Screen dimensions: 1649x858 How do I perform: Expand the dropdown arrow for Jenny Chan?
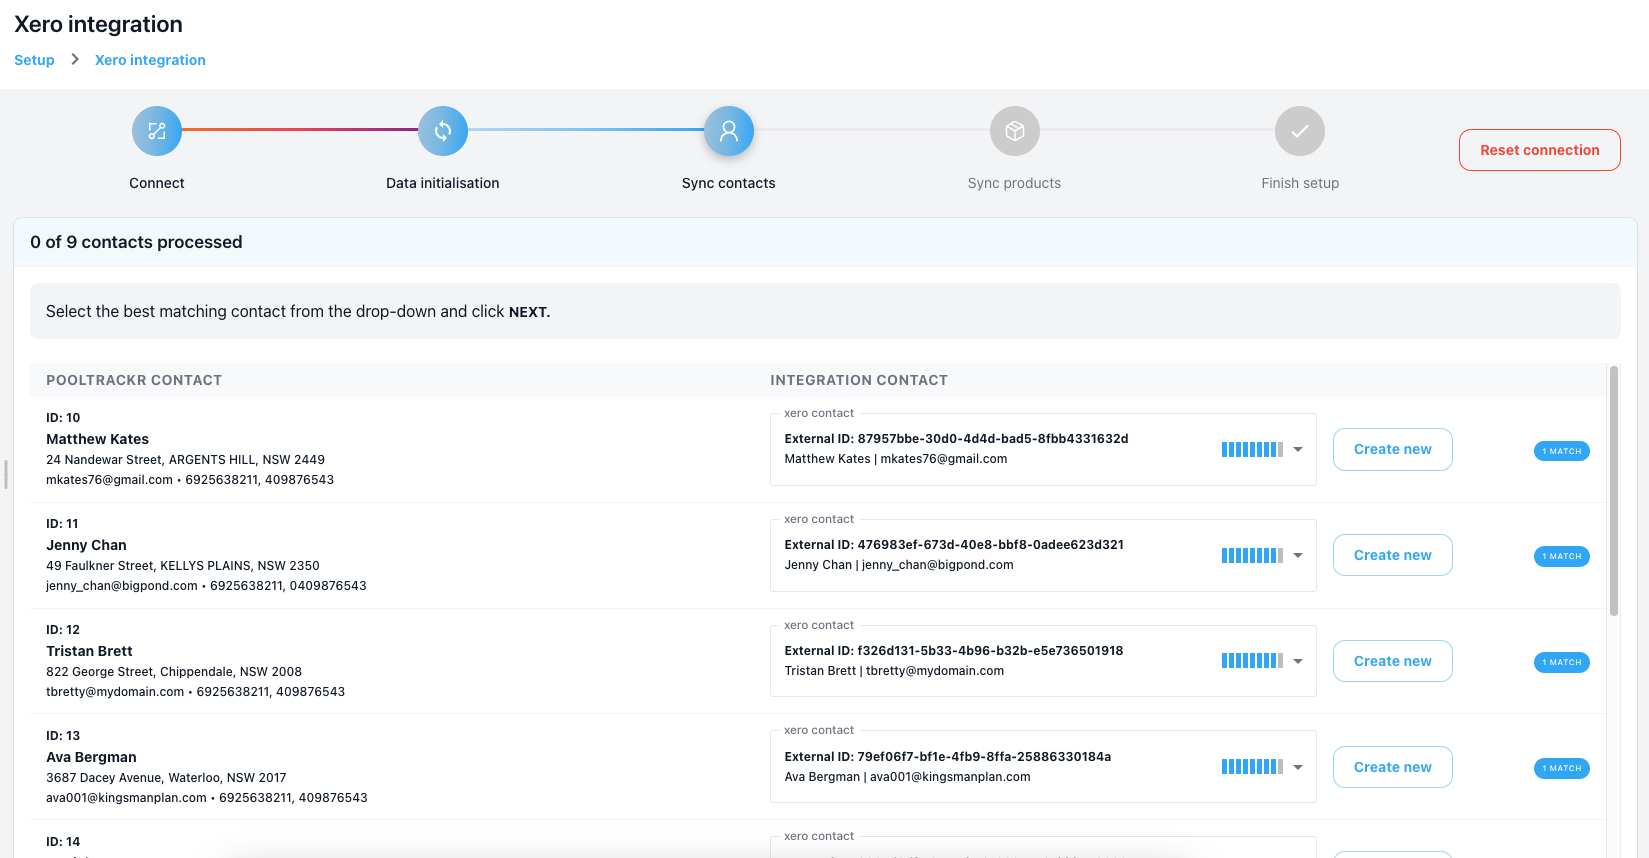coord(1298,555)
